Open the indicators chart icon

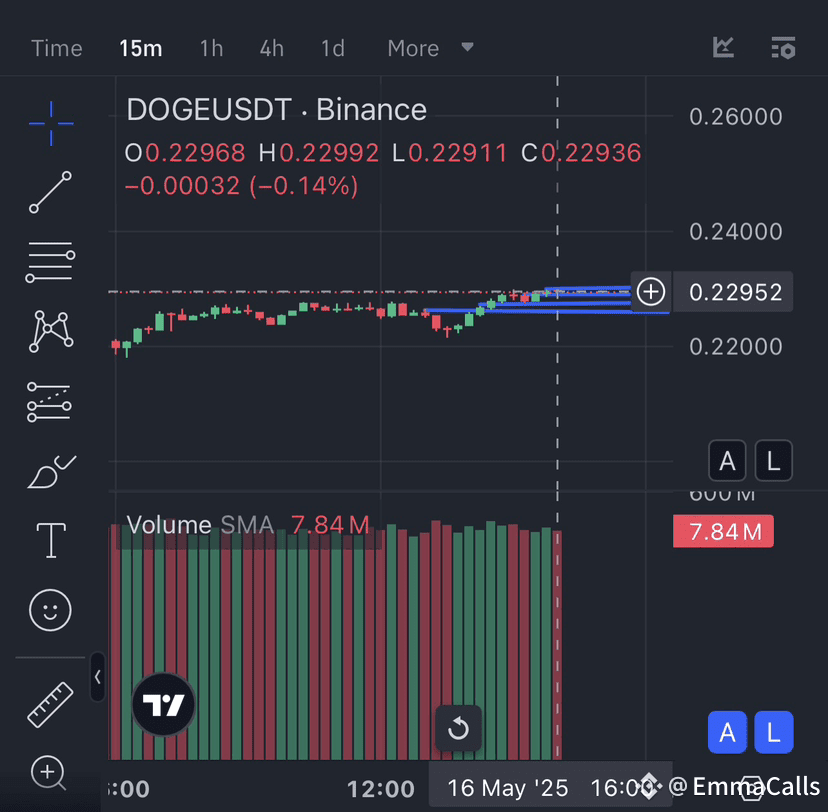[722, 47]
